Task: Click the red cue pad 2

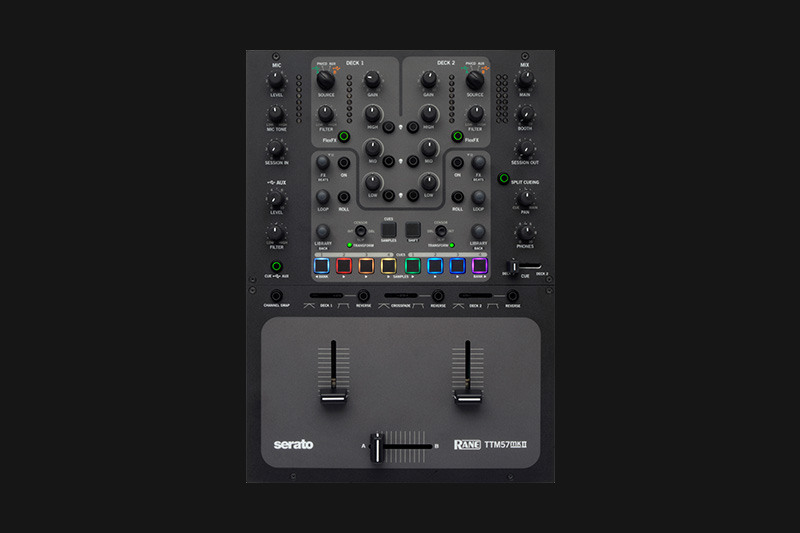Action: [344, 266]
